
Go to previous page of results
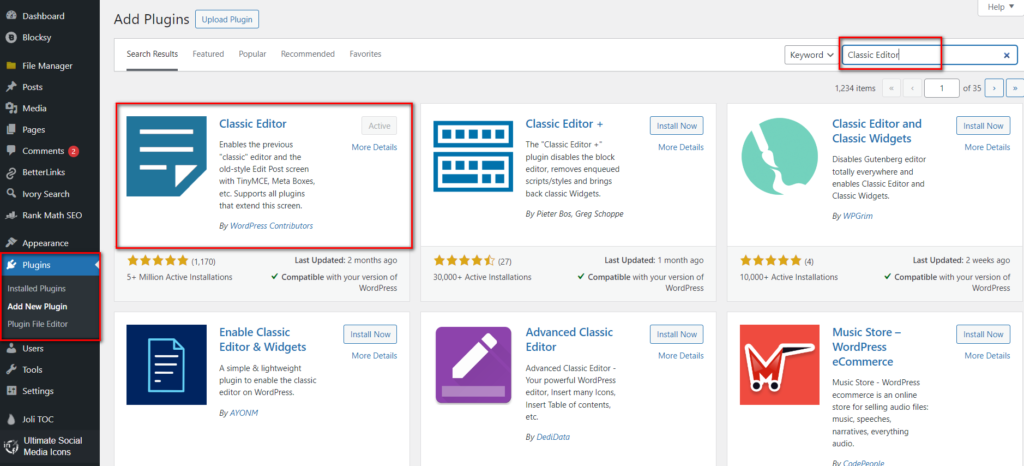point(913,87)
